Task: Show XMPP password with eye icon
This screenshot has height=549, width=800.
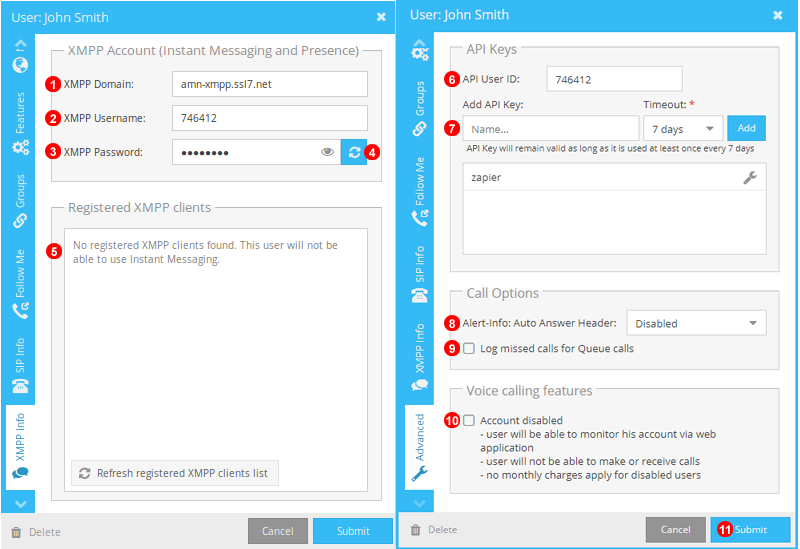Action: pyautogui.click(x=328, y=152)
